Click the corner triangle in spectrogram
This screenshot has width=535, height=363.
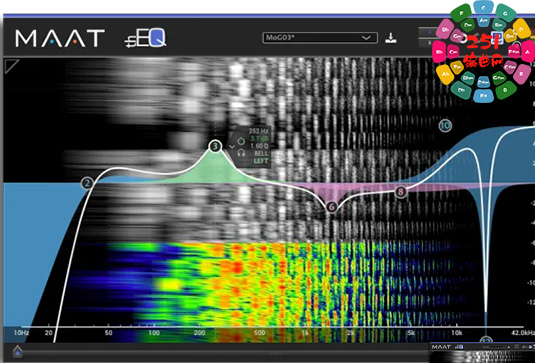(11, 66)
